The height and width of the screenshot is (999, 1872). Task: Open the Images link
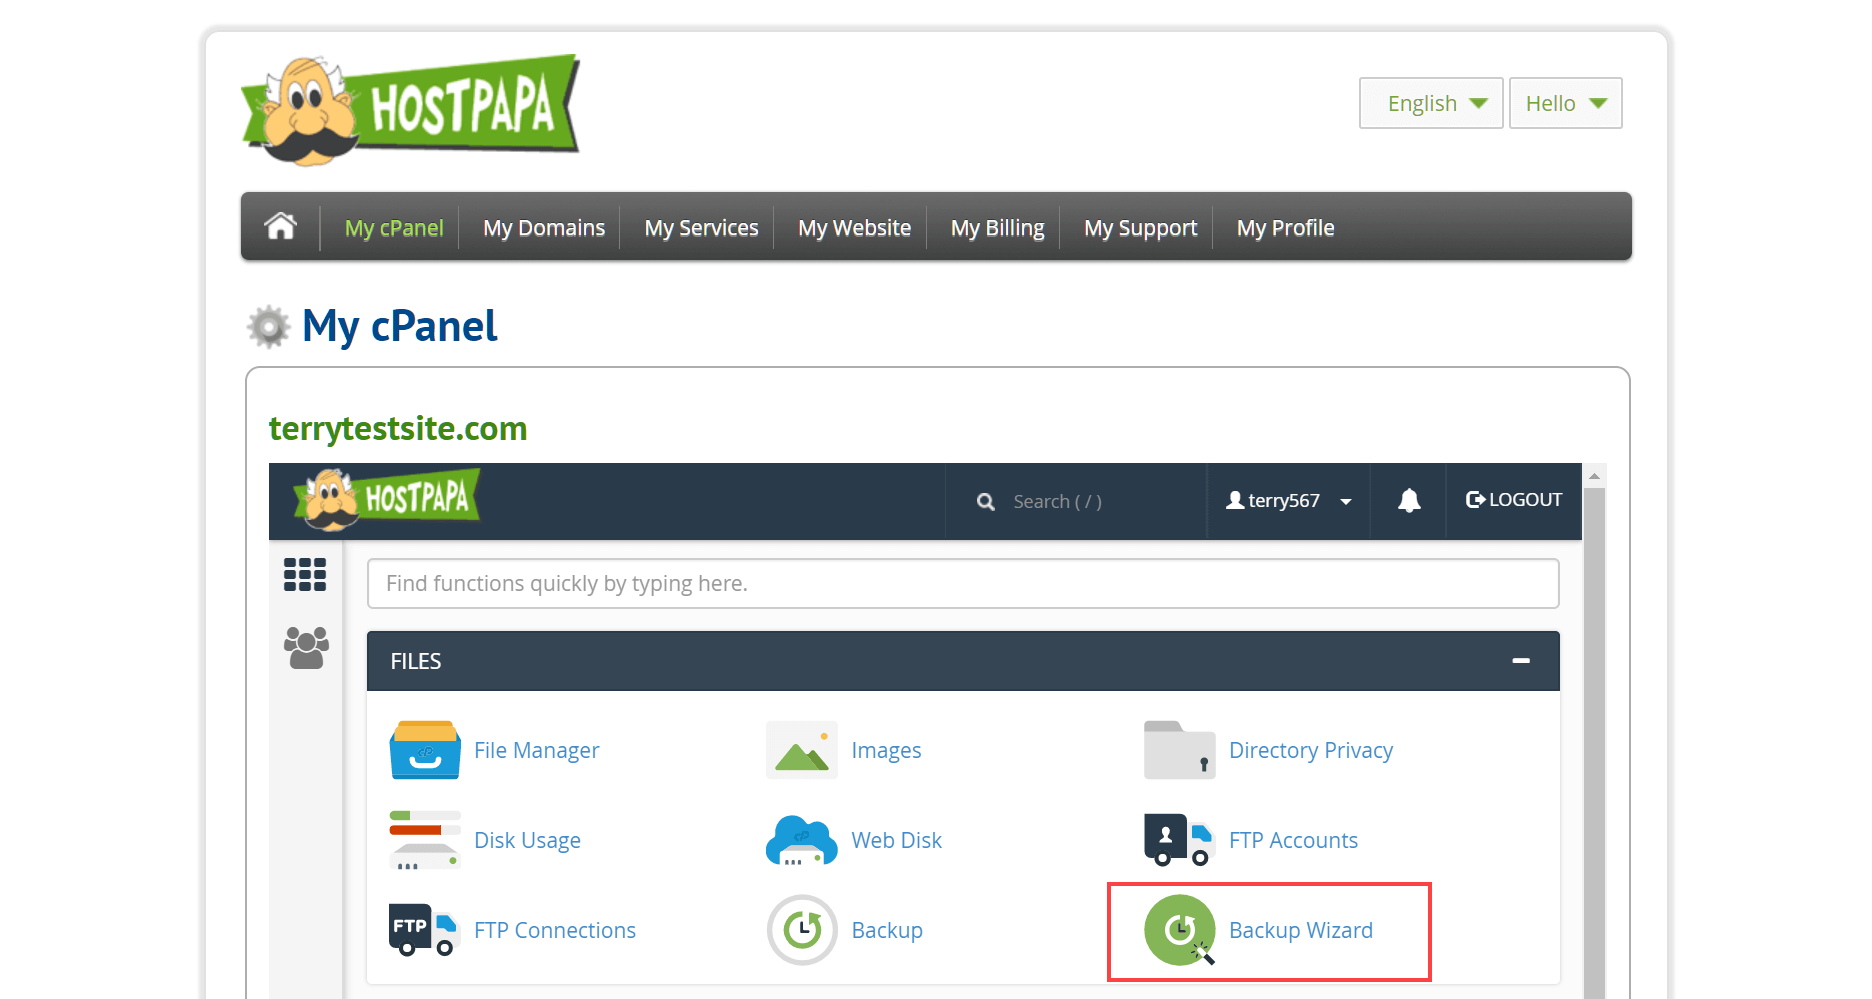887,750
